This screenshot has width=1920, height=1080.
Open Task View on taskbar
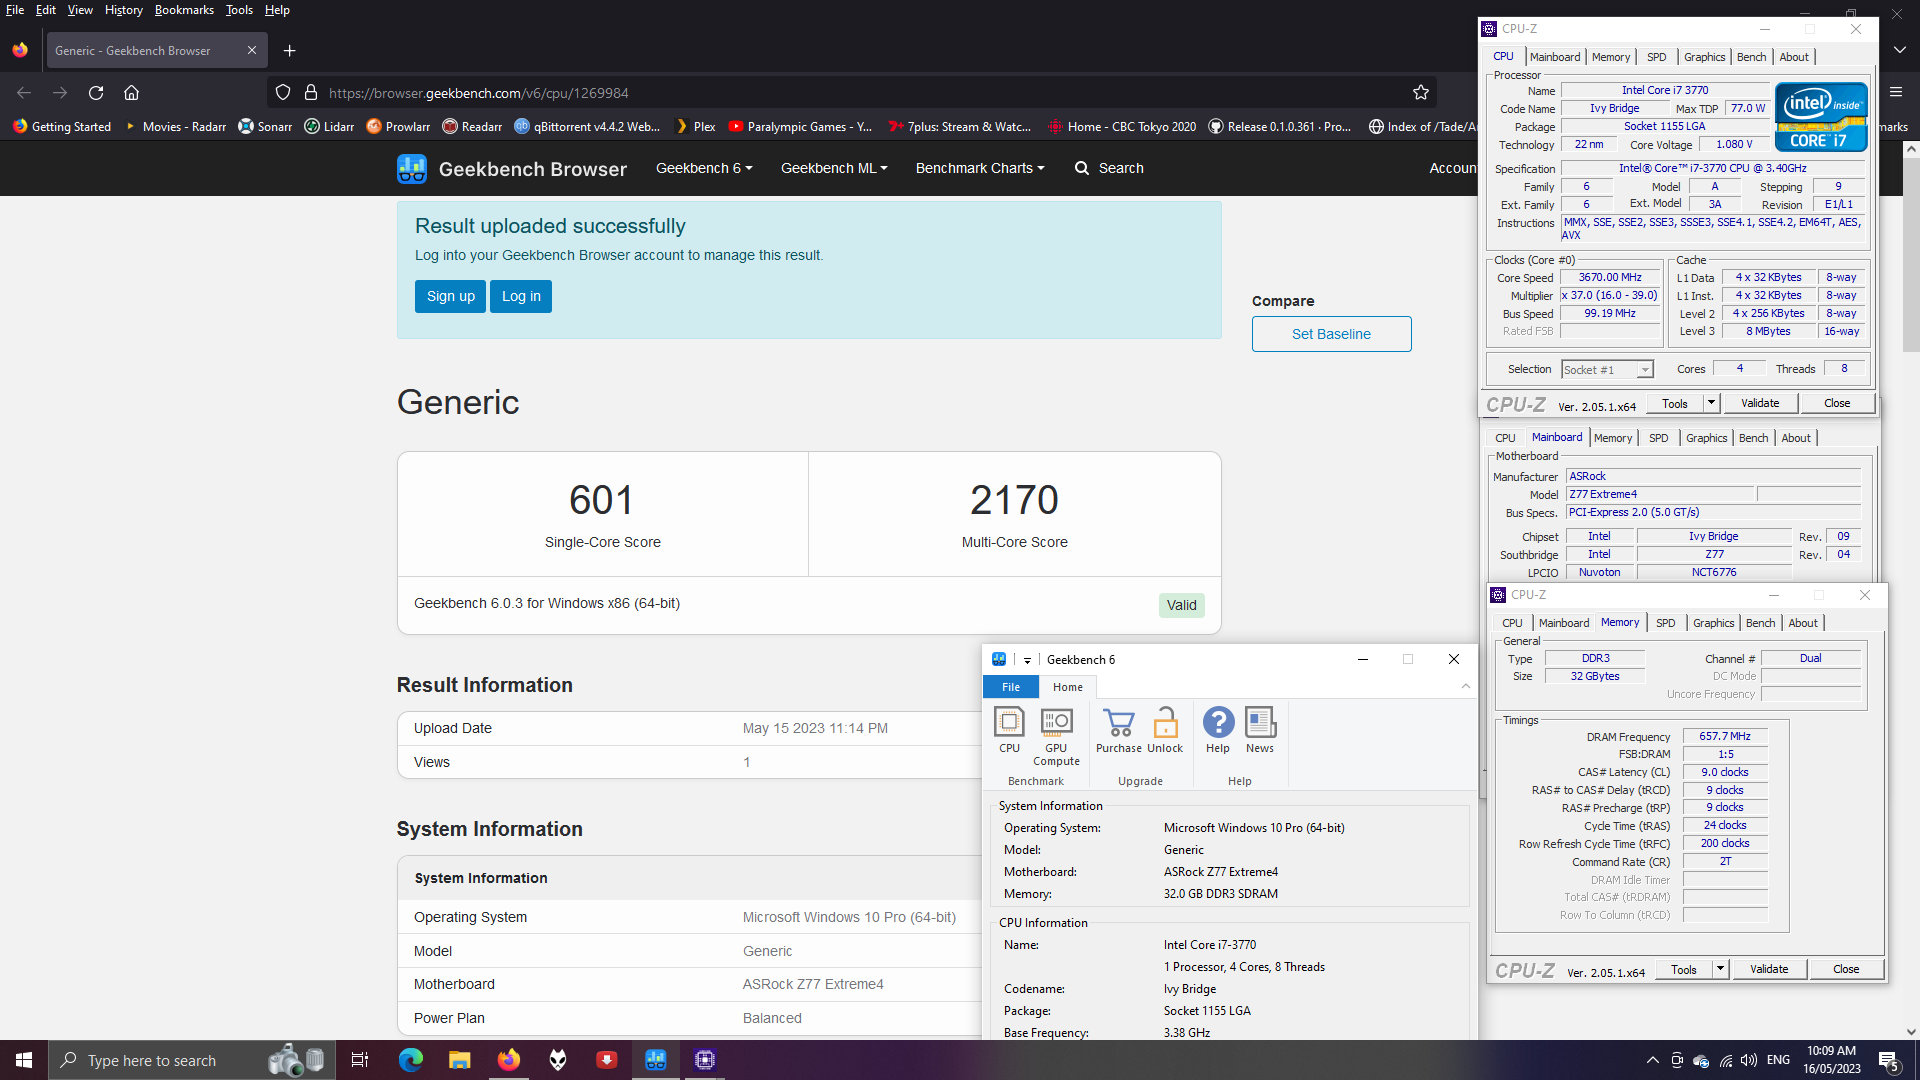tap(360, 1060)
